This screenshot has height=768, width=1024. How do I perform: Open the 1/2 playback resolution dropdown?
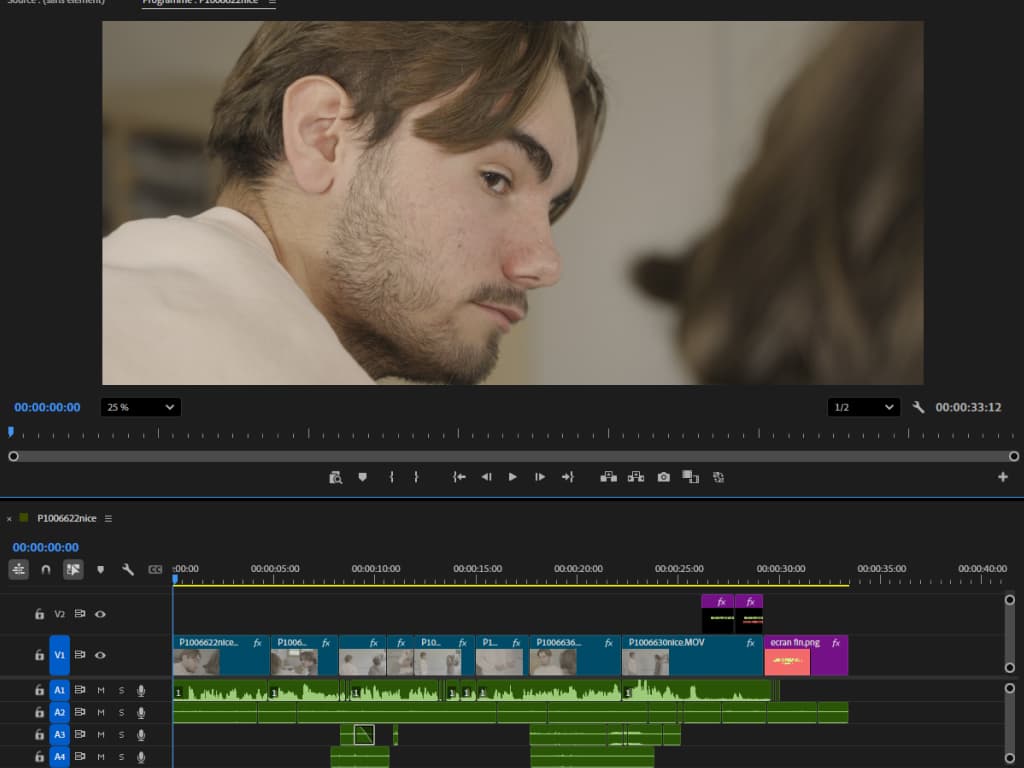pyautogui.click(x=864, y=407)
